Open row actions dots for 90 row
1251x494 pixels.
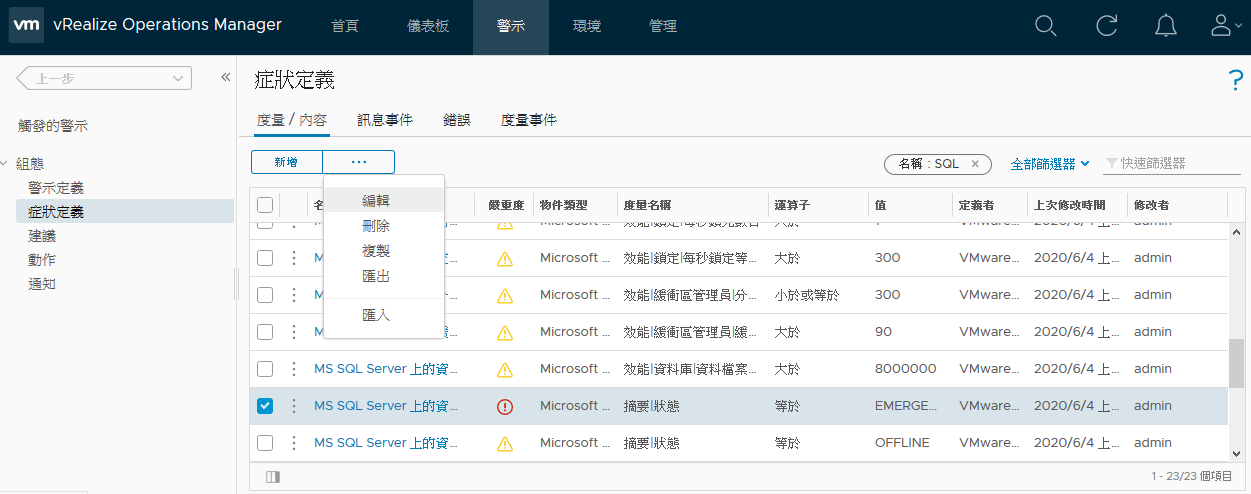(x=294, y=332)
